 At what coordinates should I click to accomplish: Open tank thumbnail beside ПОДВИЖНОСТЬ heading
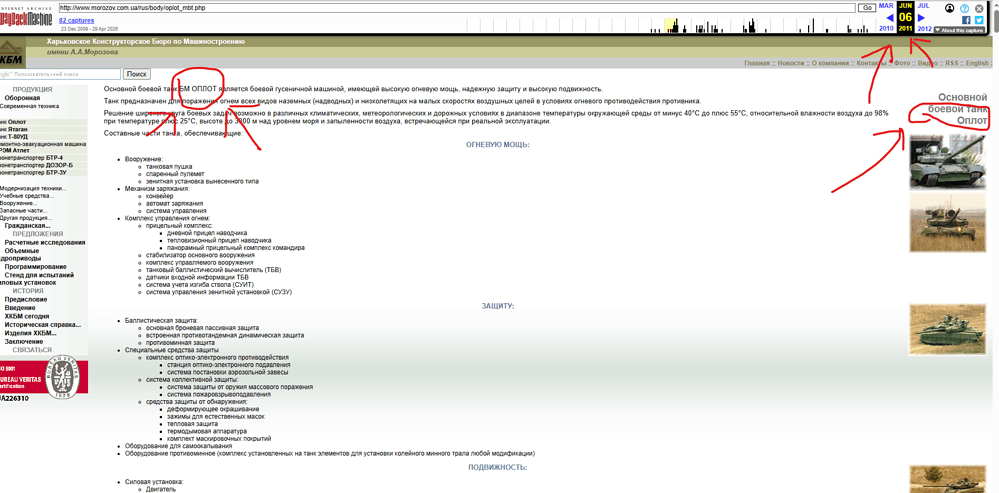coord(947,479)
